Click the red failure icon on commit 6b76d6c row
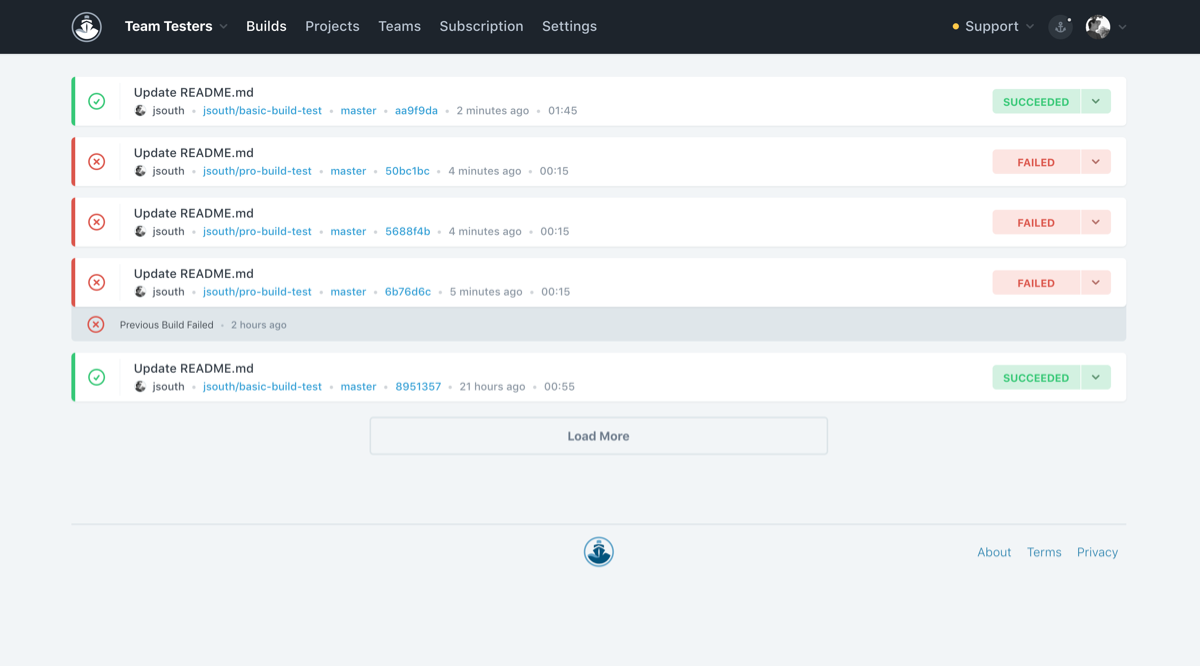Viewport: 1200px width, 666px height. pos(97,282)
